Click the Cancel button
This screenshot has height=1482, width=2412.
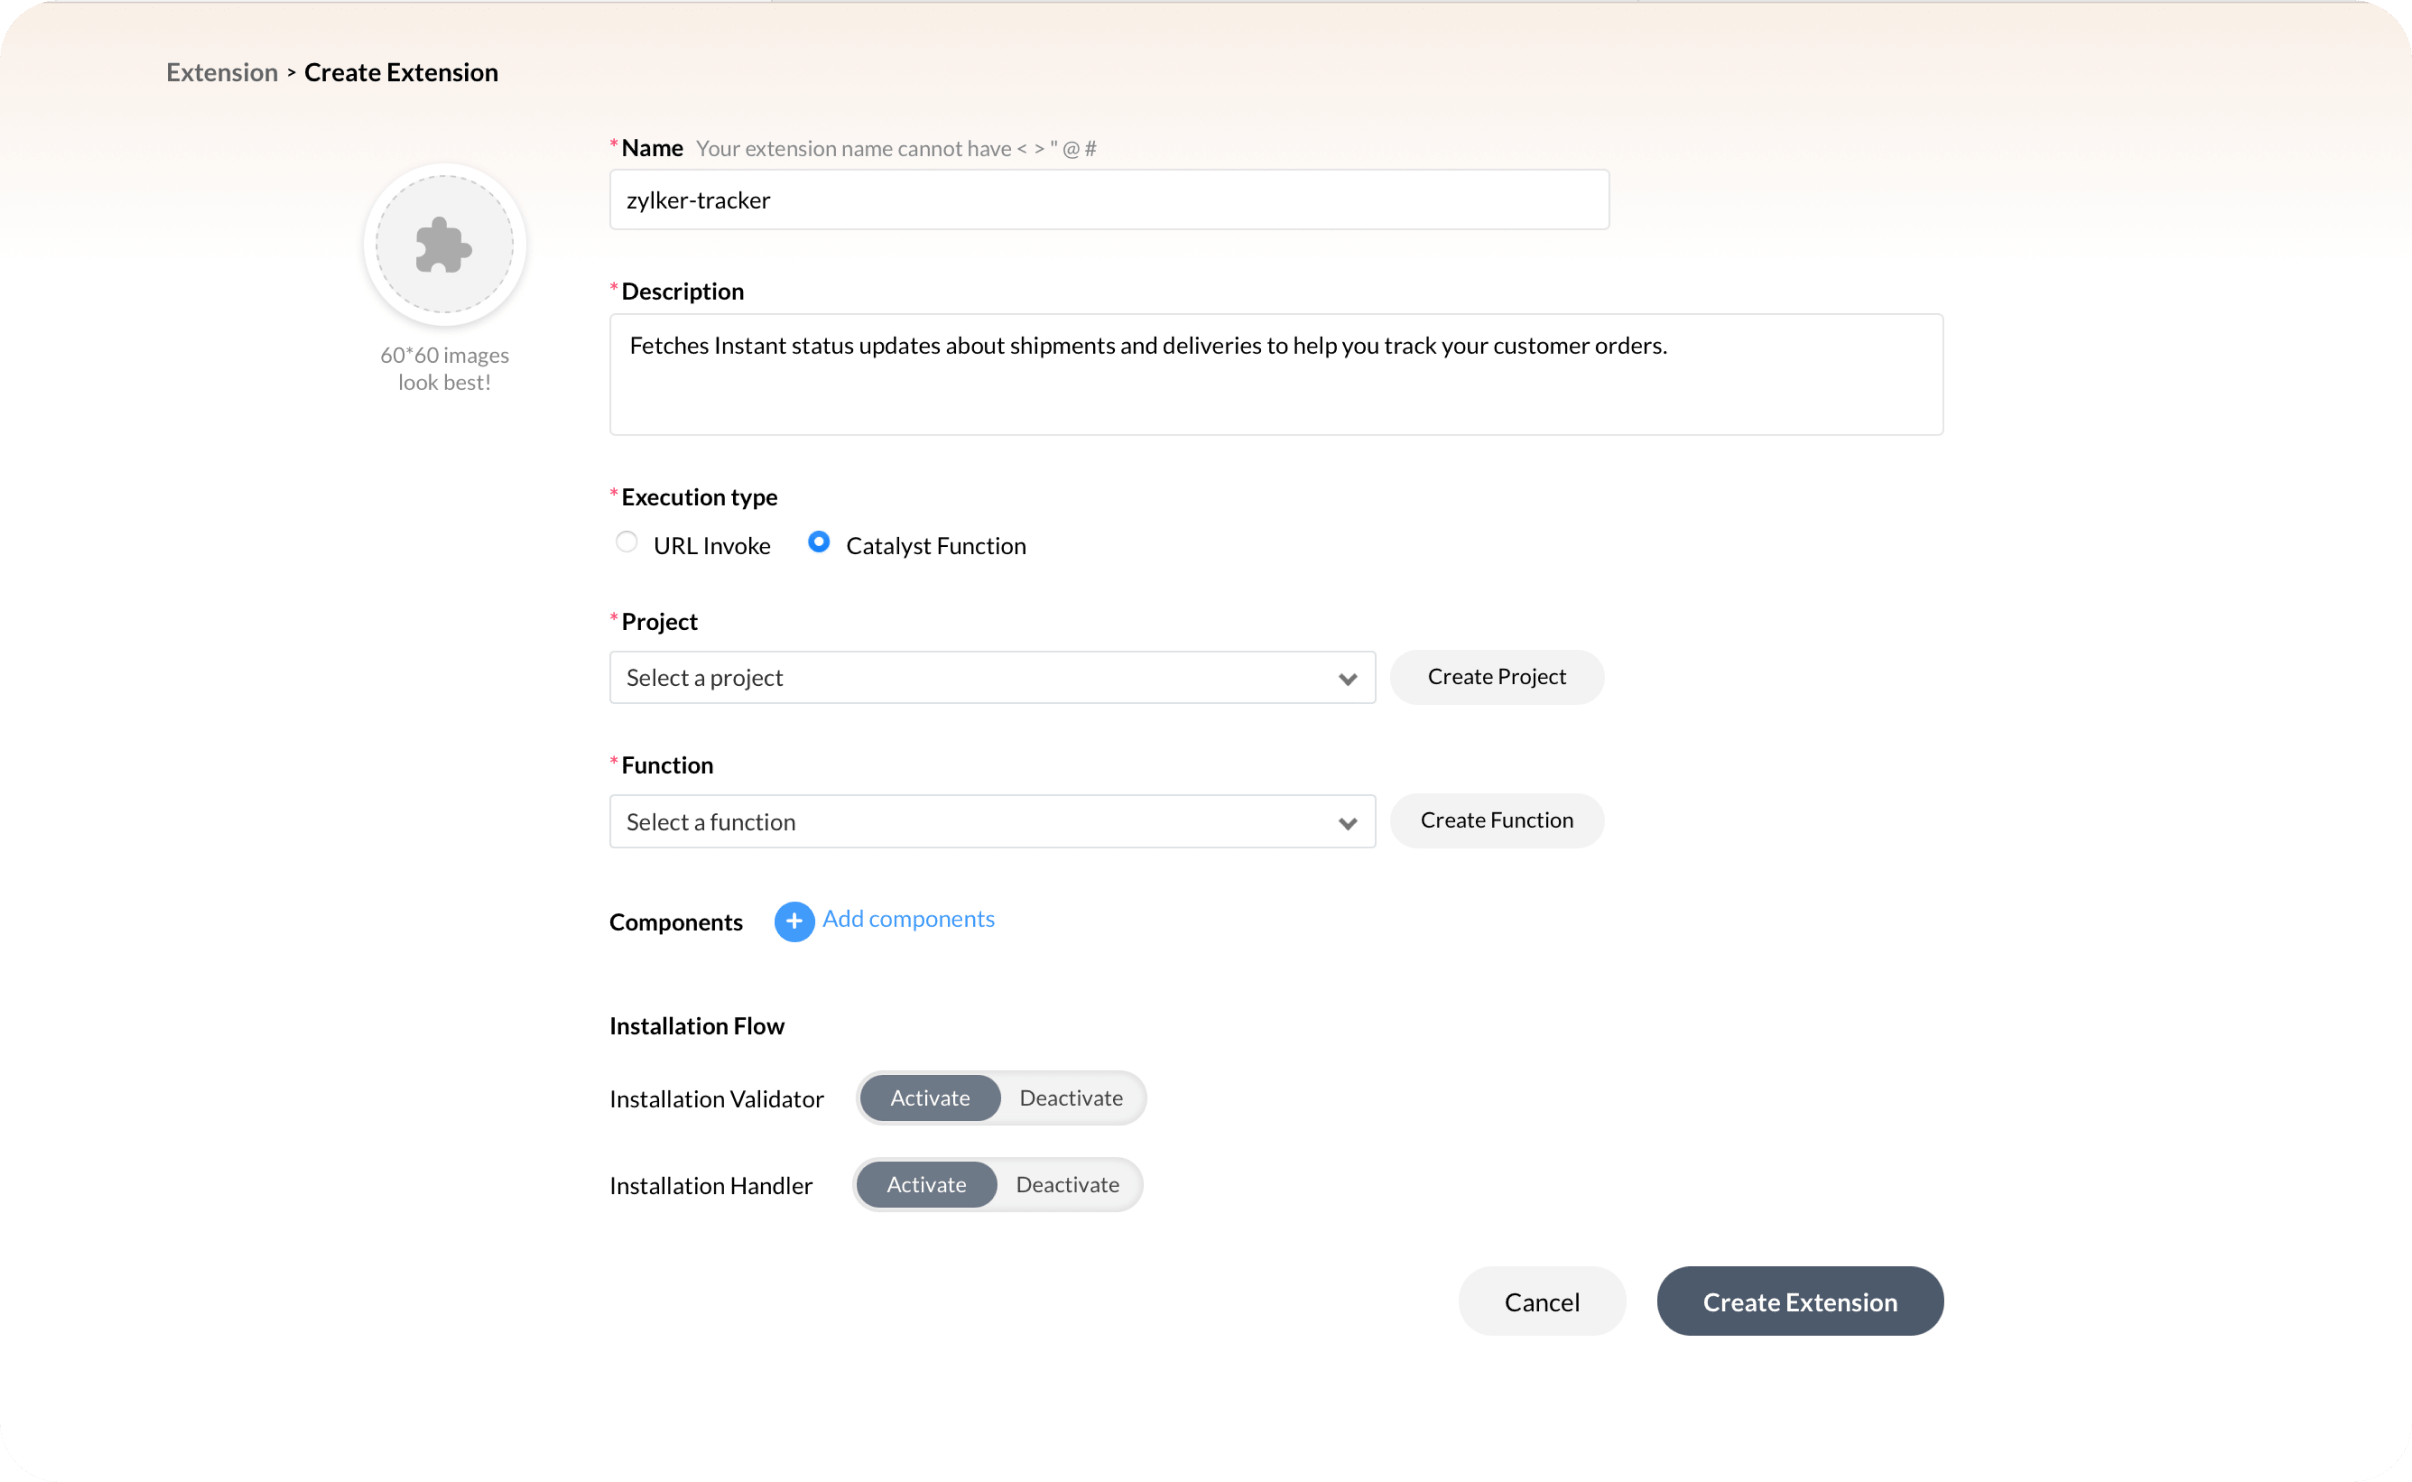1541,1301
